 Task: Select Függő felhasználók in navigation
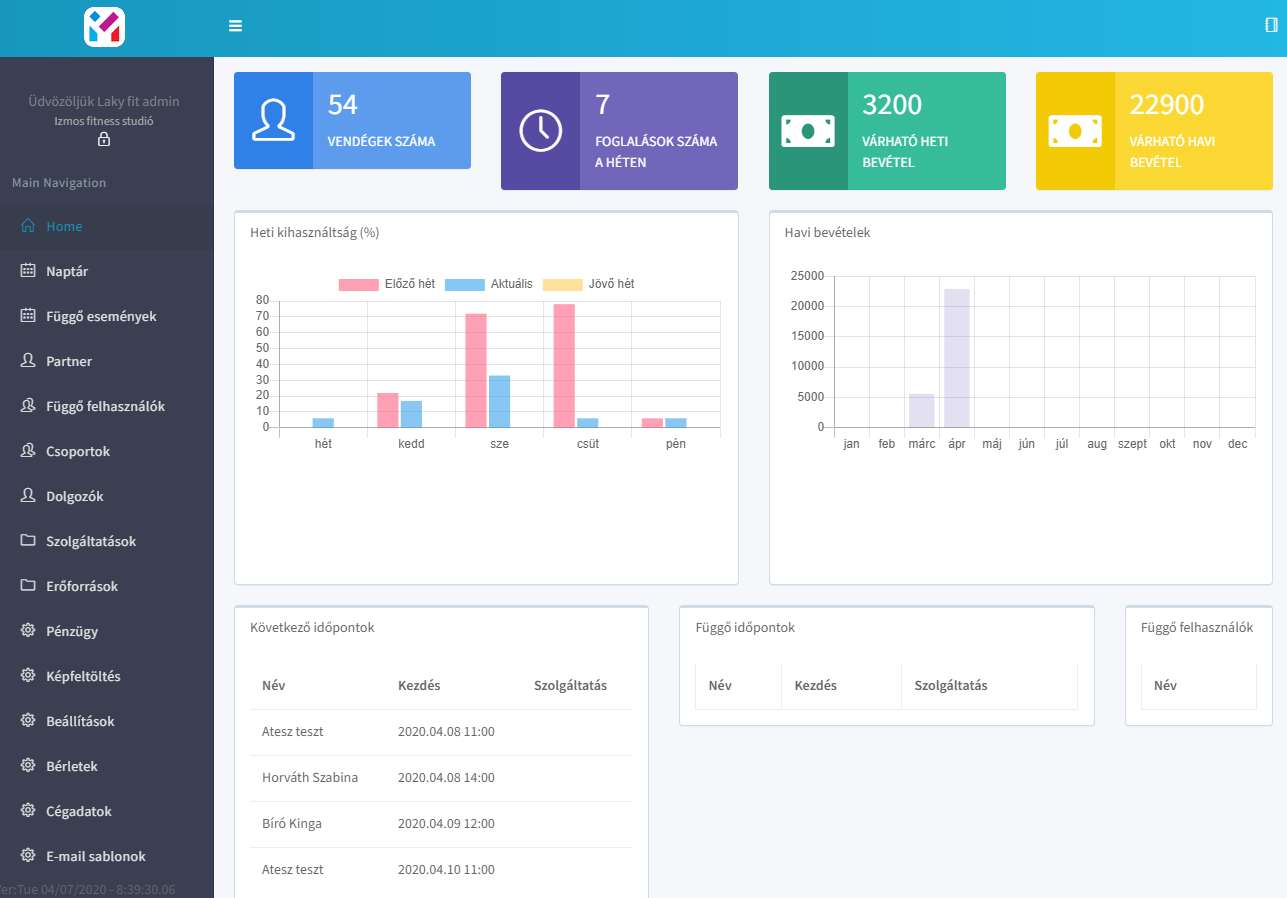(x=107, y=406)
